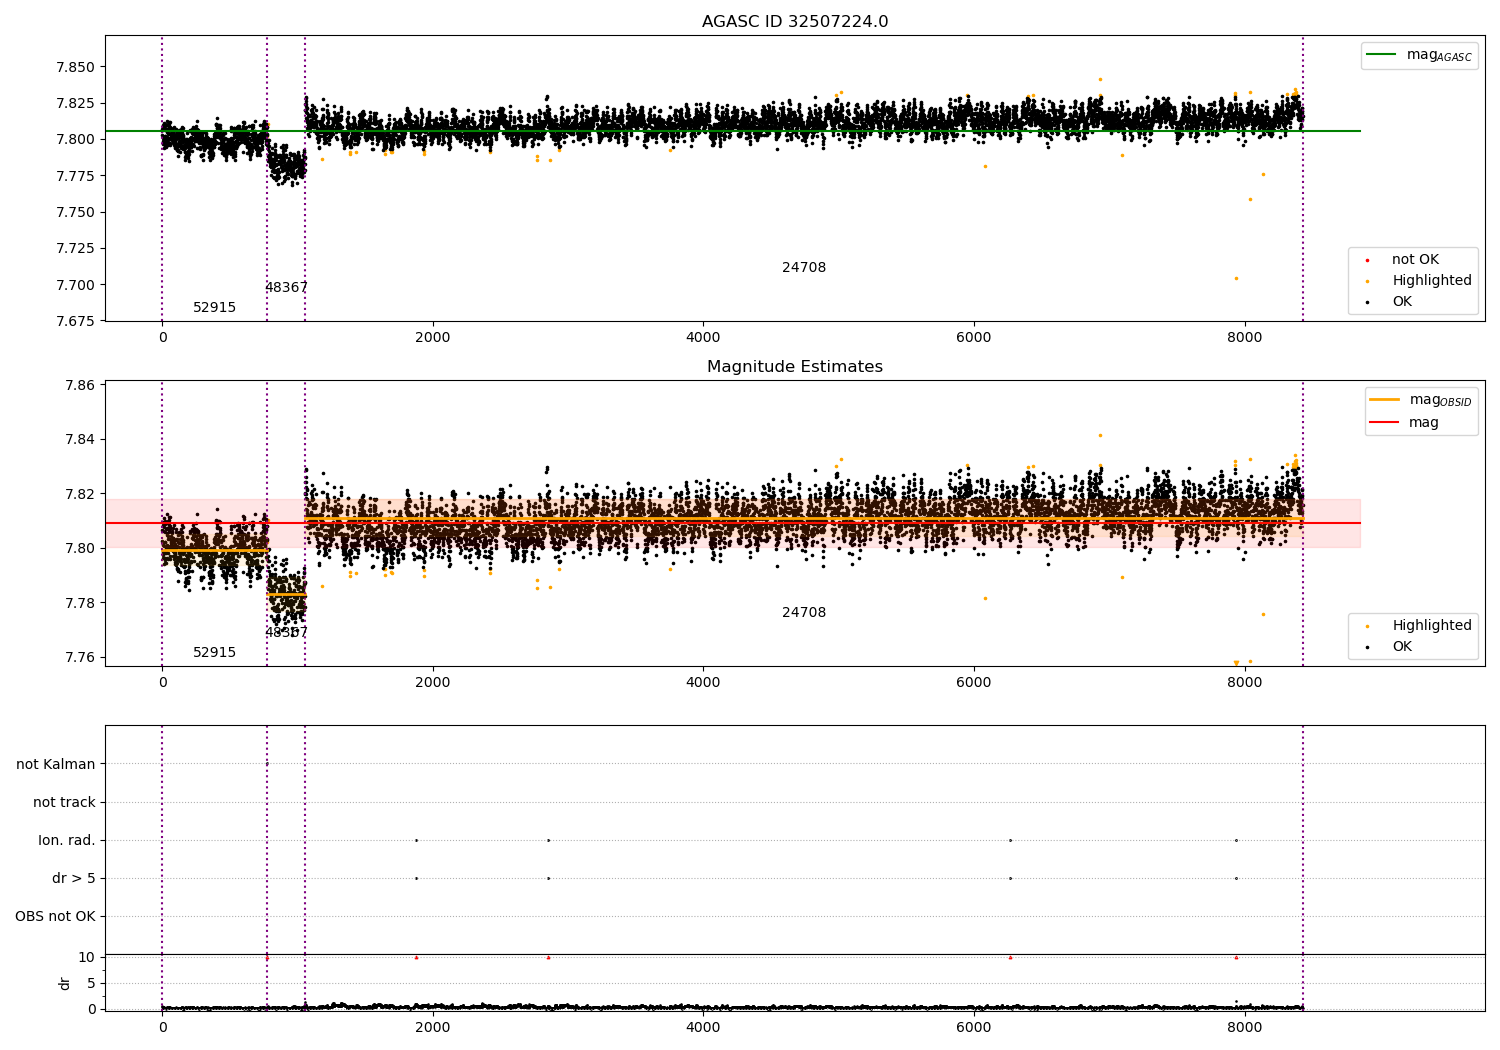Click the "7.80" y-axis tick in middle plot
This screenshot has width=1500, height=1050.
tap(80, 548)
